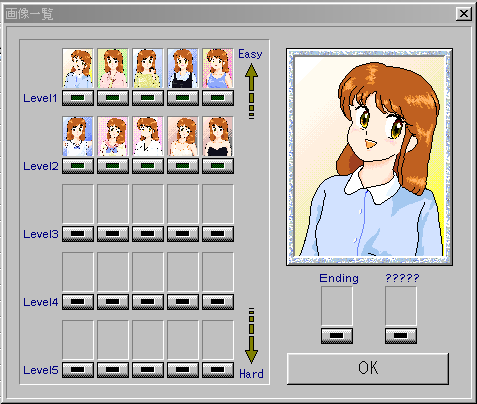Select Level1 thumbnail with pink shirt
The image size is (477, 404).
pyautogui.click(x=113, y=68)
